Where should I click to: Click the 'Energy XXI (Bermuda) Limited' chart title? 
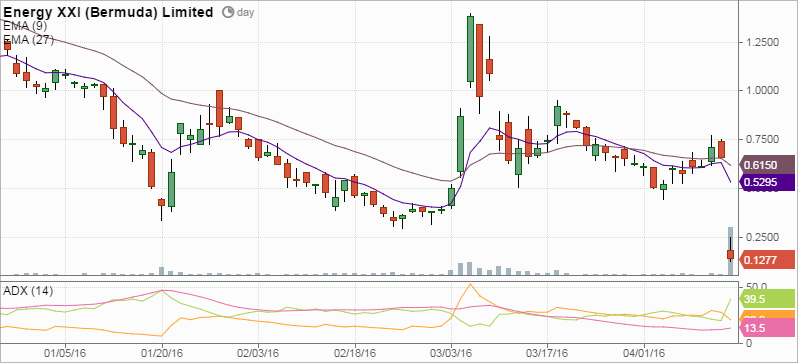pos(108,12)
